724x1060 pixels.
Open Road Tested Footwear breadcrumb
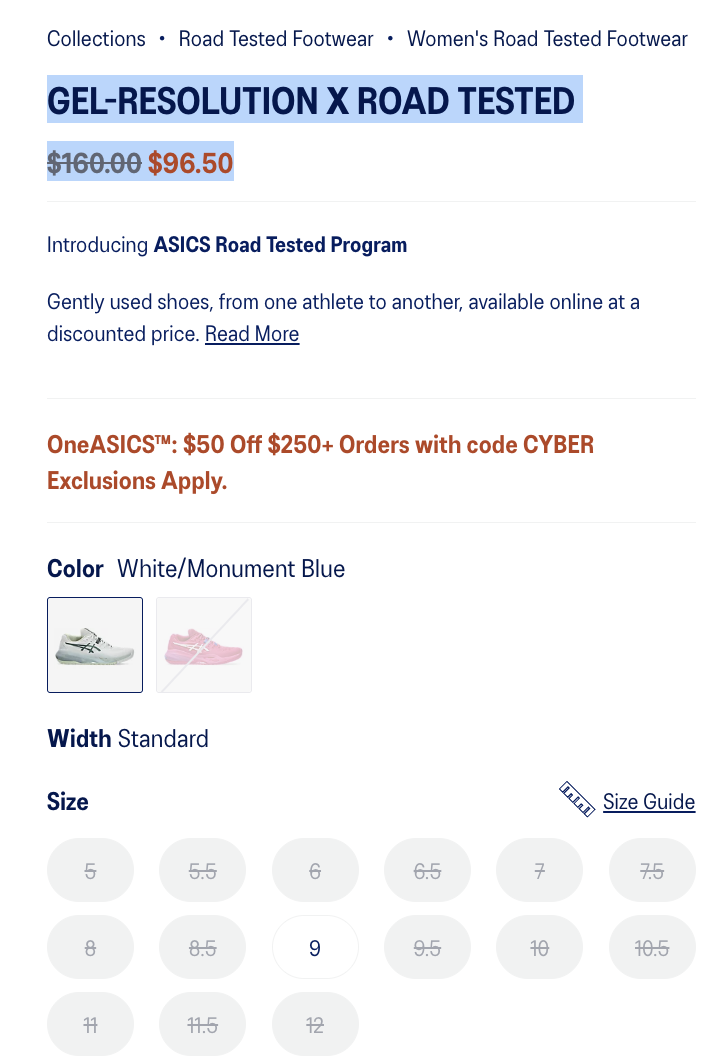(276, 39)
